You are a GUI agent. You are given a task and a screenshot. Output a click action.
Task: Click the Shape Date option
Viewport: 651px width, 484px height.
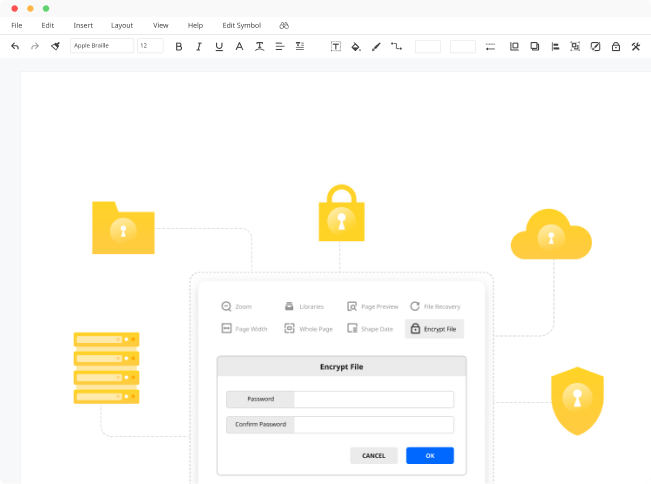(370, 329)
